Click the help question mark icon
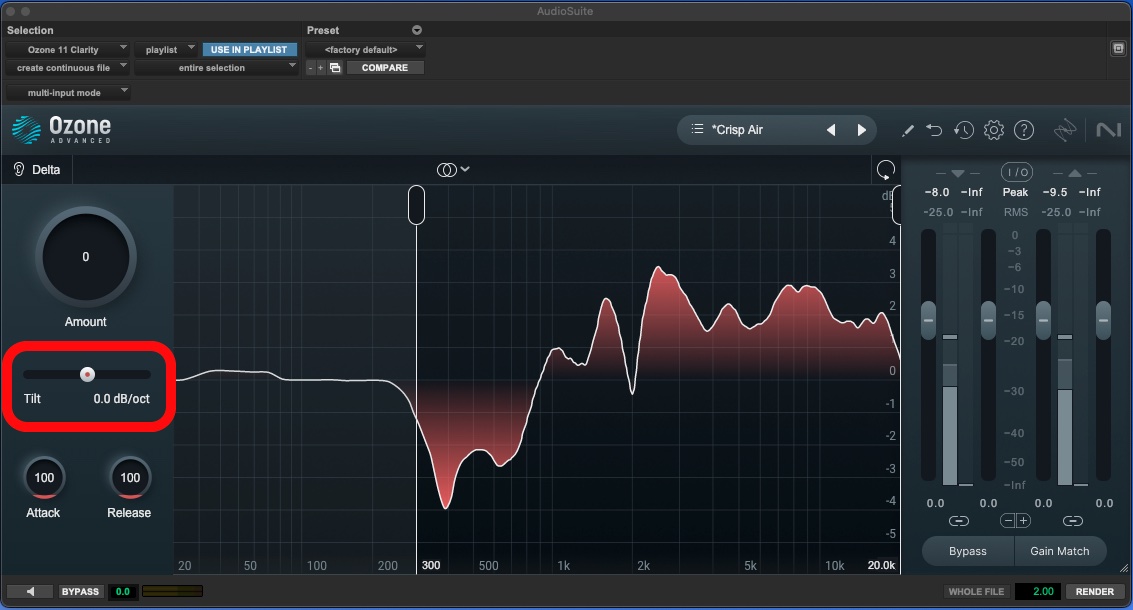The height and width of the screenshot is (610, 1133). [x=1023, y=130]
